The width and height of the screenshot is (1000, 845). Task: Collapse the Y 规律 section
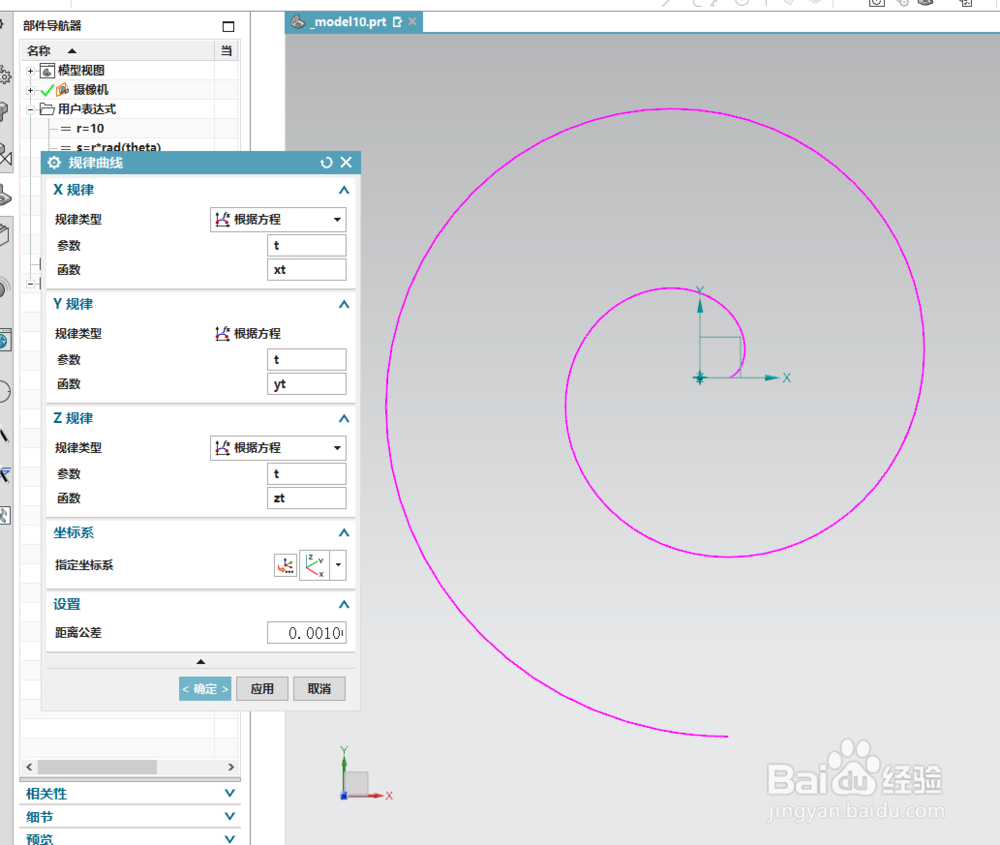(344, 304)
